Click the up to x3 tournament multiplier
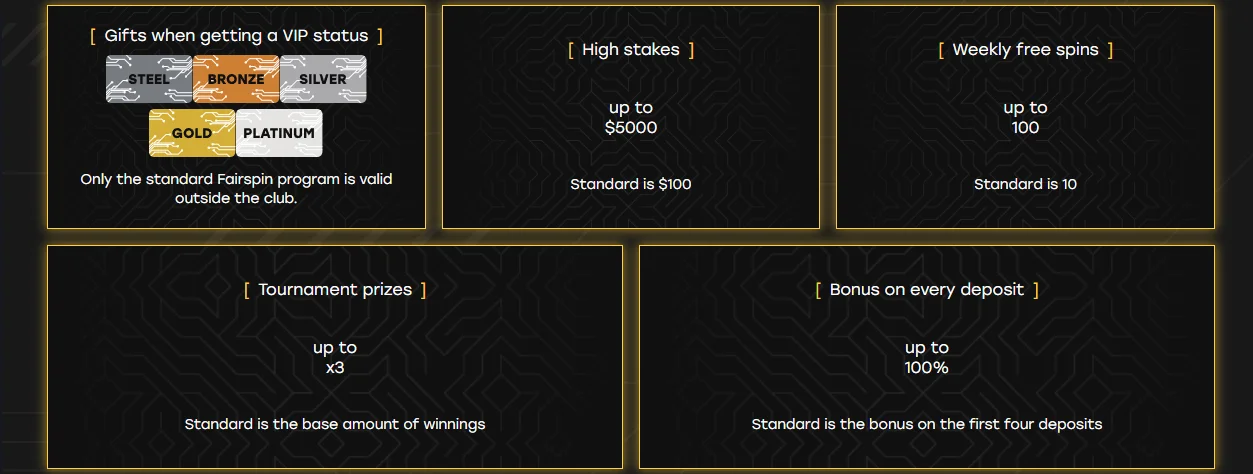This screenshot has width=1253, height=474. coord(335,358)
